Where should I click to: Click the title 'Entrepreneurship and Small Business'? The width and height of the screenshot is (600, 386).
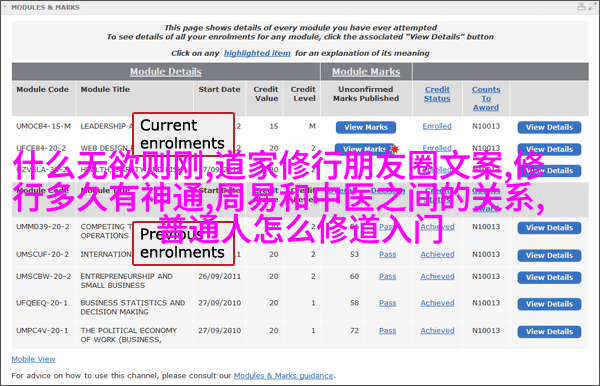pyautogui.click(x=126, y=281)
